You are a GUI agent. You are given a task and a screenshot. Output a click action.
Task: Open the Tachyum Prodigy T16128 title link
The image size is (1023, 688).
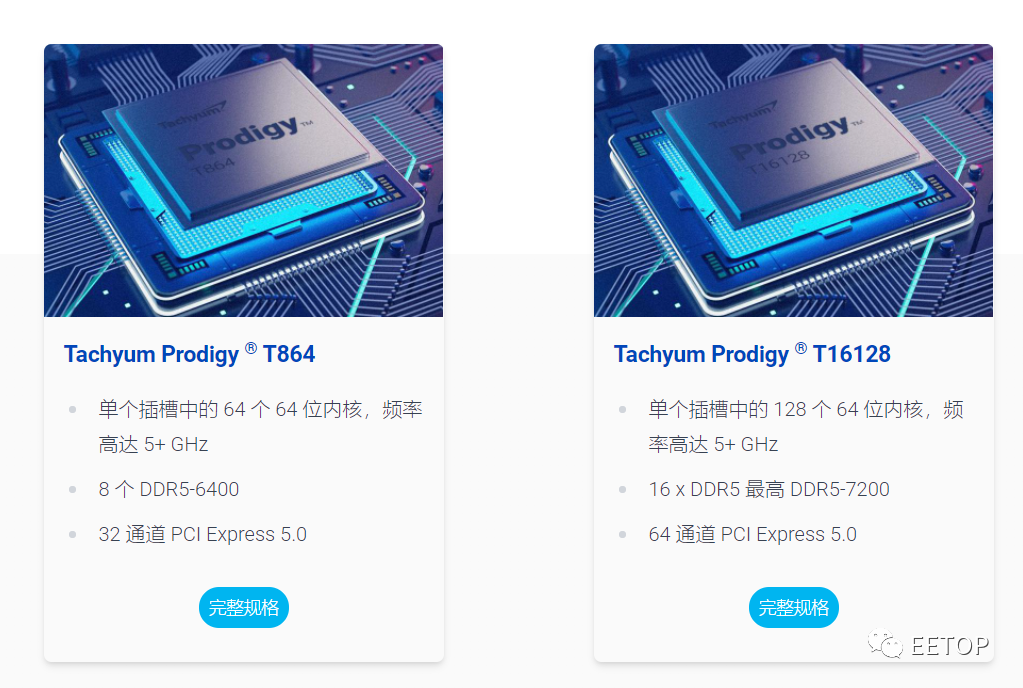click(752, 353)
